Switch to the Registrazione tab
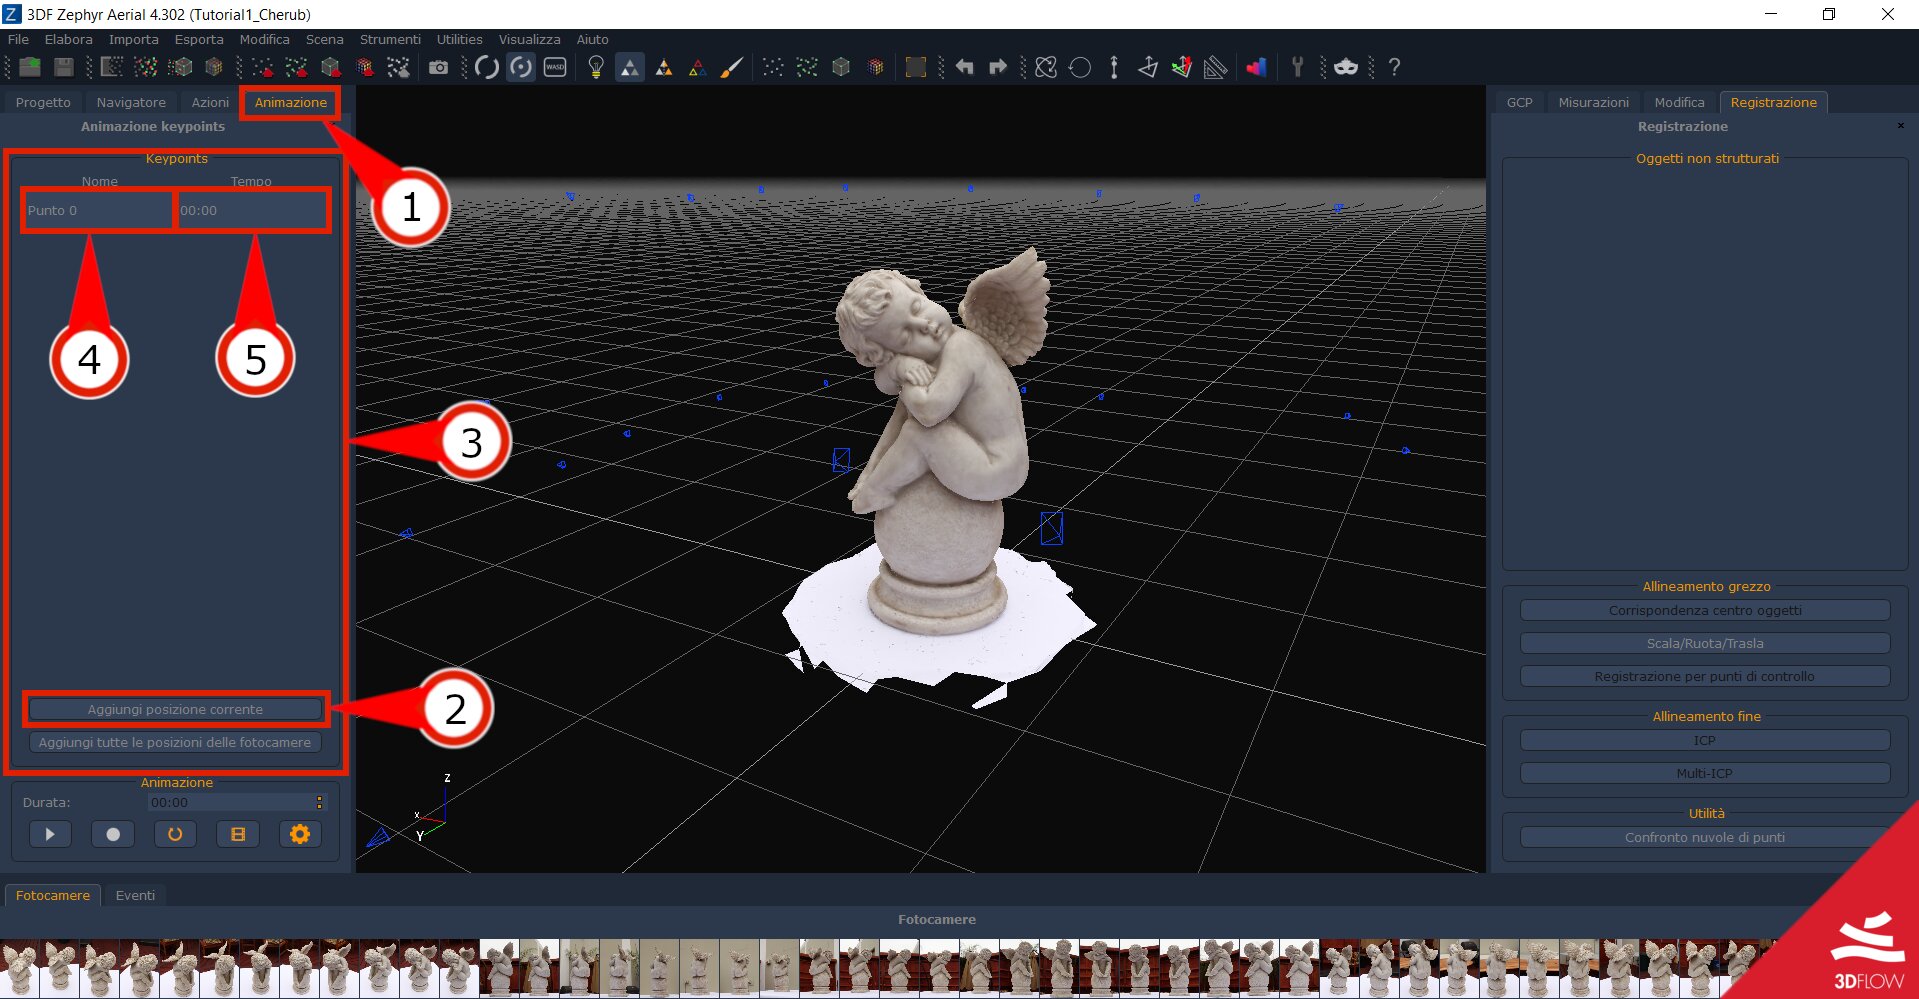The width and height of the screenshot is (1919, 999). tap(1773, 101)
